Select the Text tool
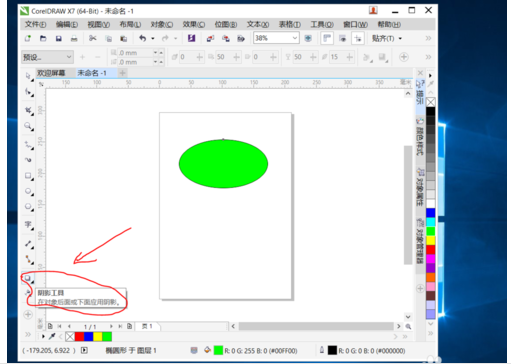The width and height of the screenshot is (511, 364). pos(28,225)
